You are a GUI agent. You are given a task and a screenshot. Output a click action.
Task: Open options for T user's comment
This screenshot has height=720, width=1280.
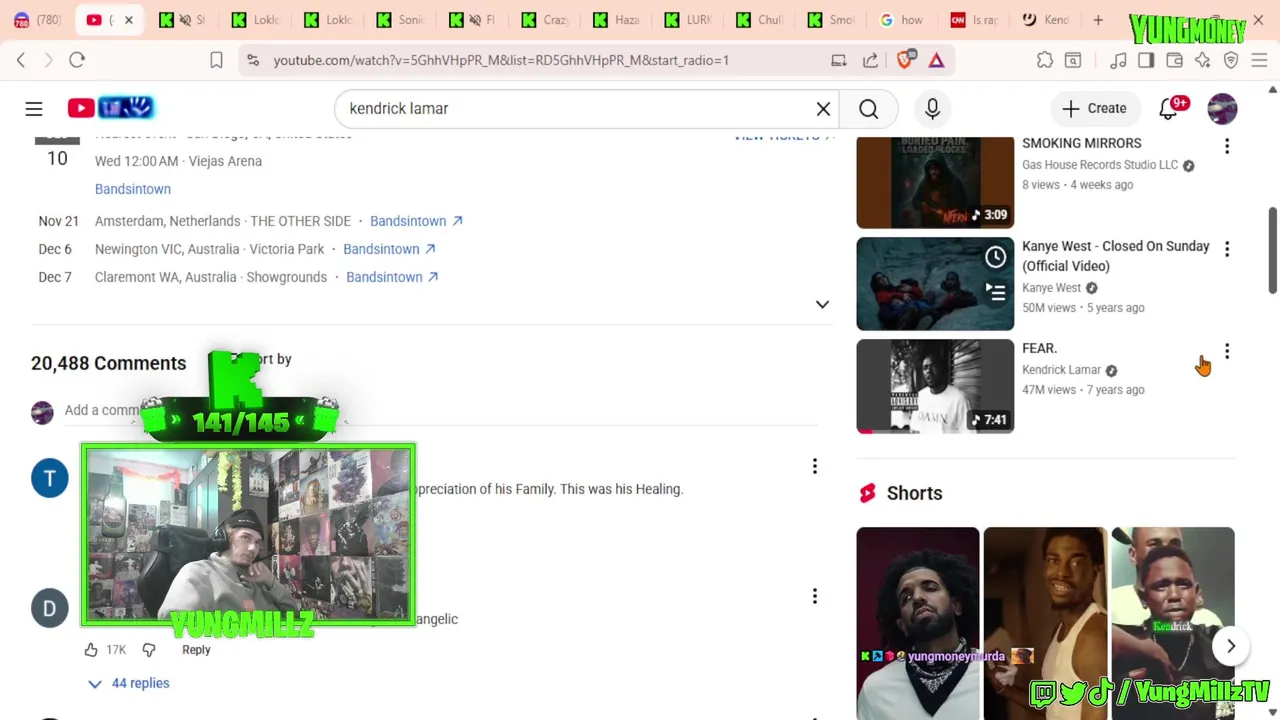815,466
